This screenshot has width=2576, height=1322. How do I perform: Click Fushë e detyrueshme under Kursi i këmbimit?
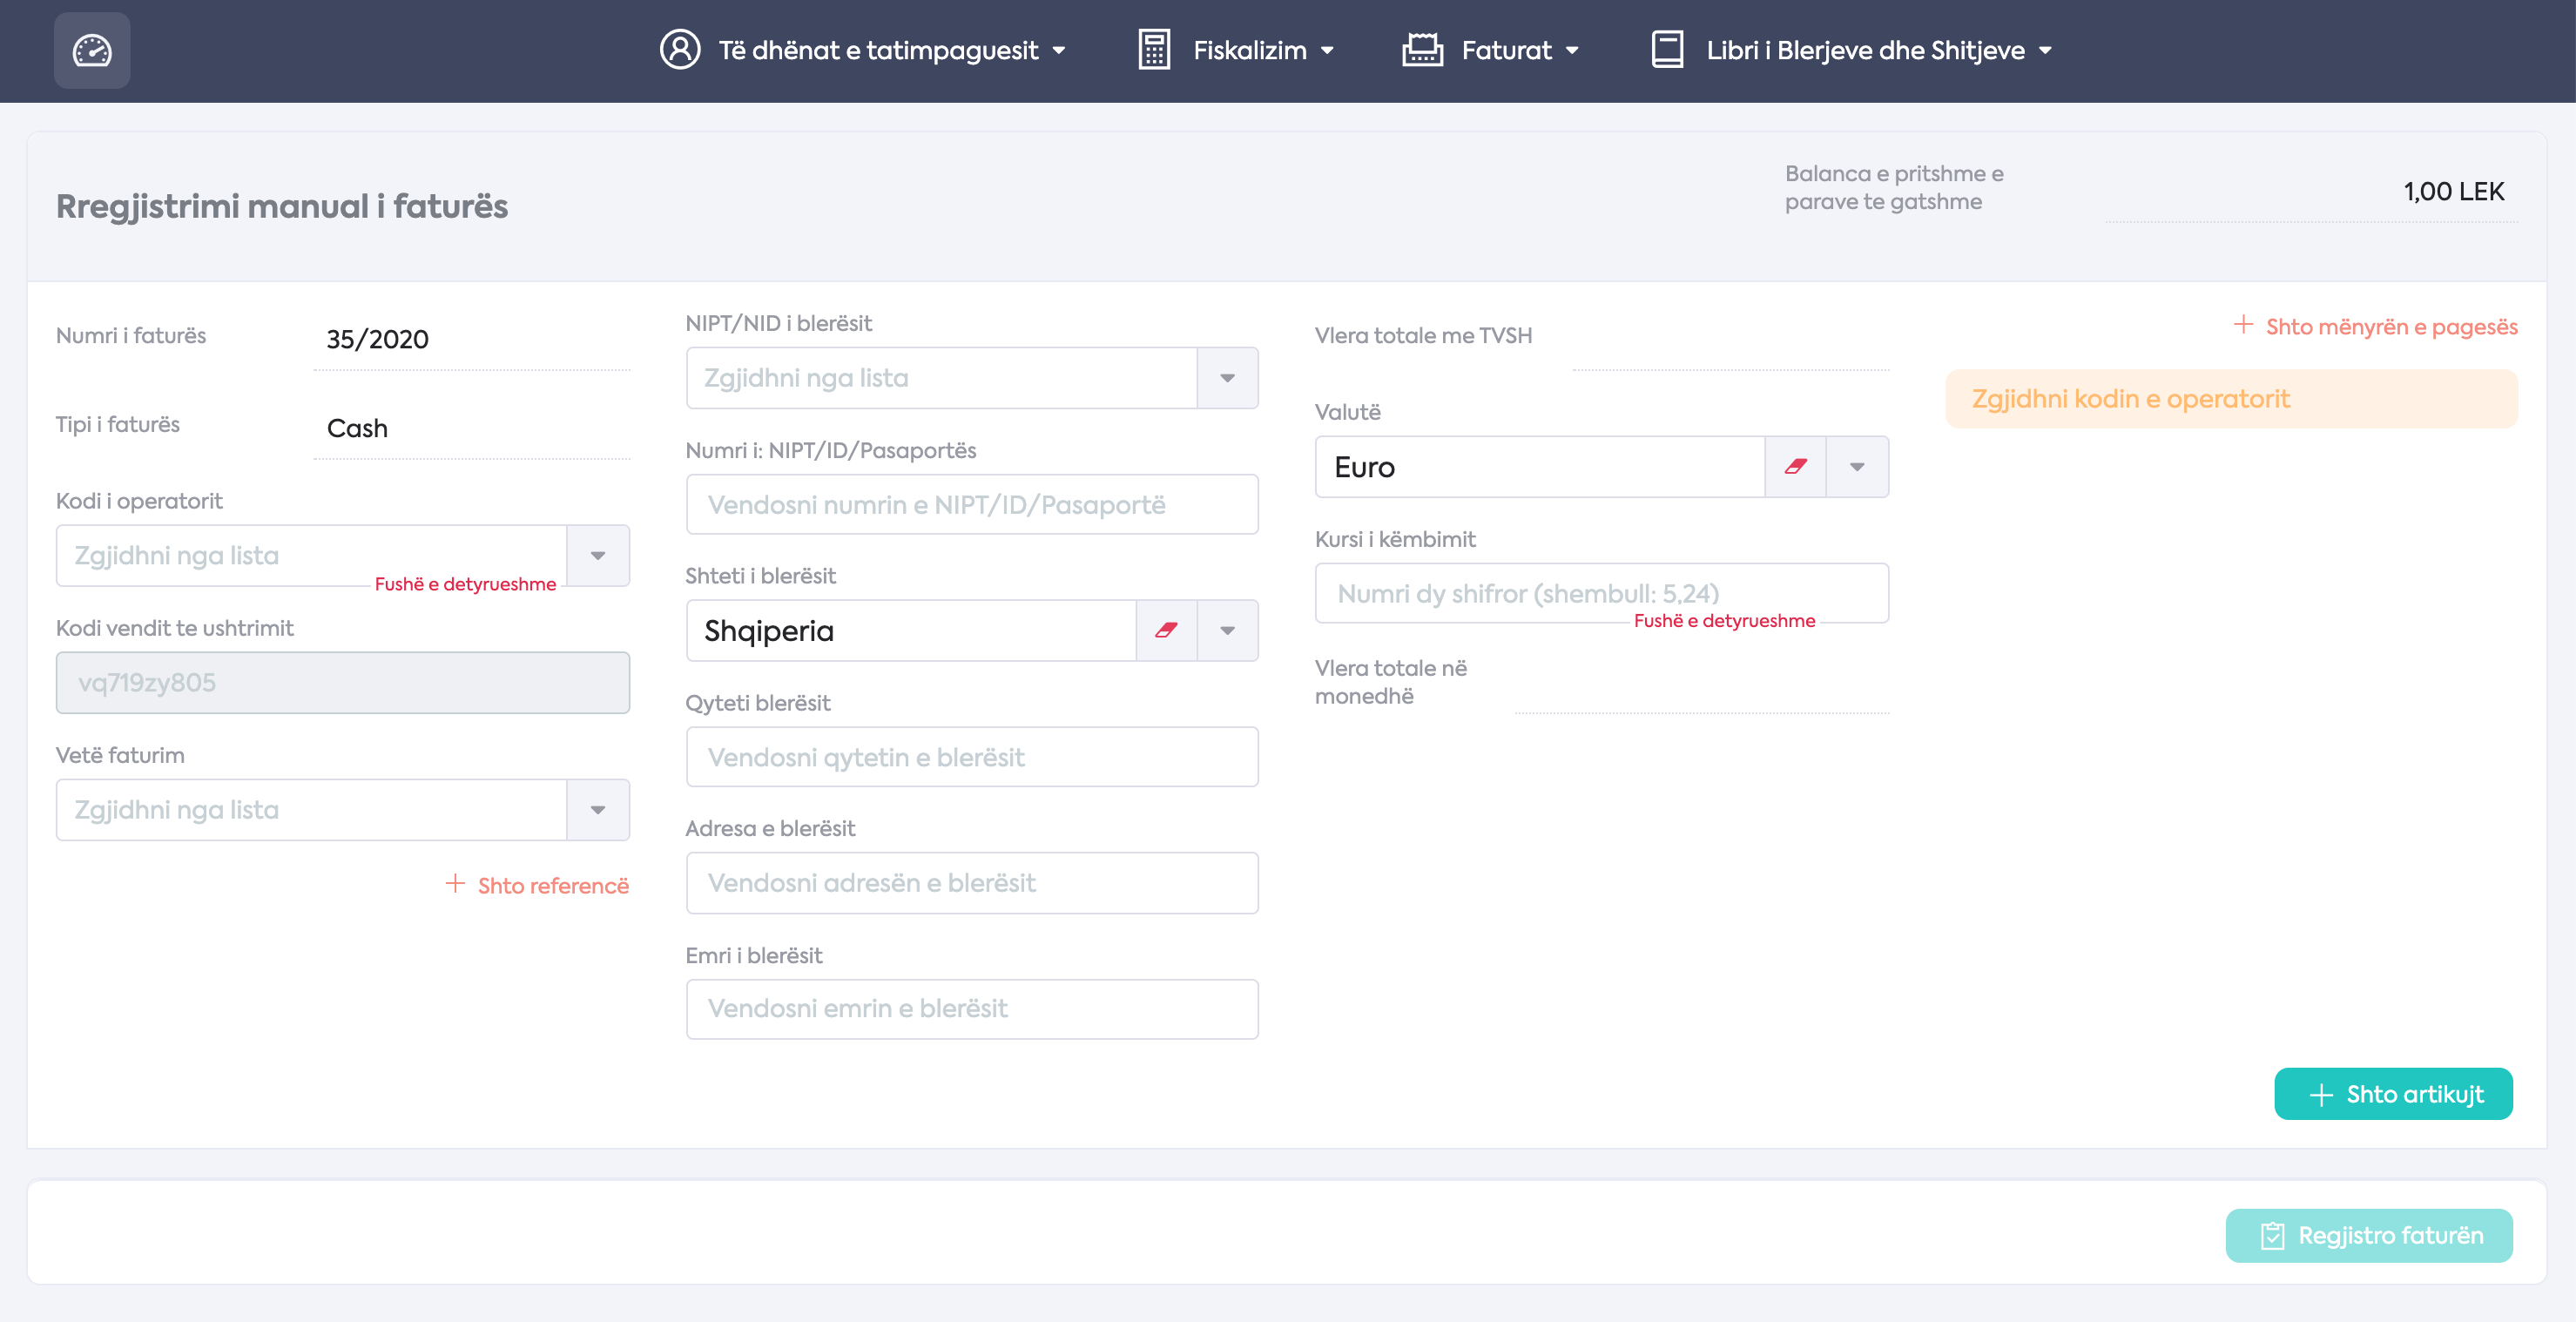pos(1724,620)
